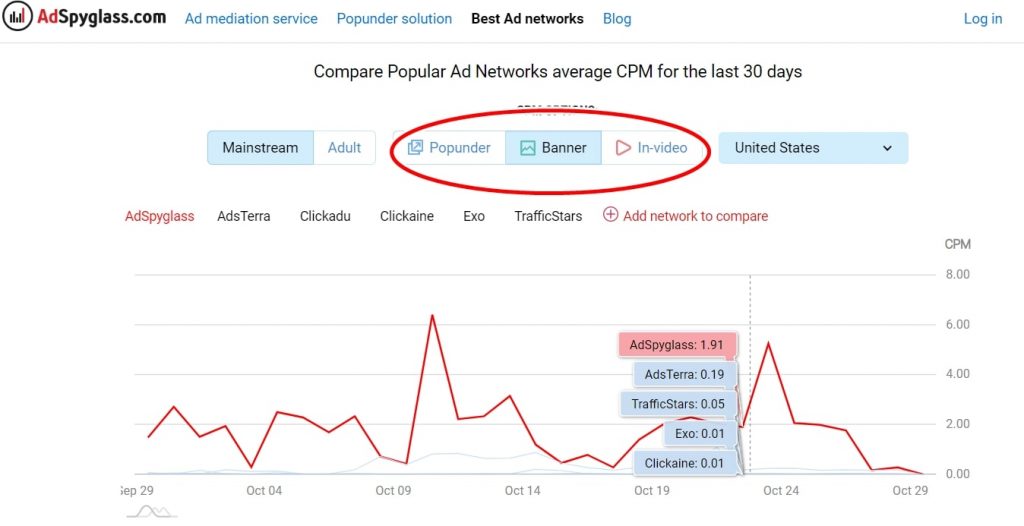Open Popunder solution page

pos(394,19)
